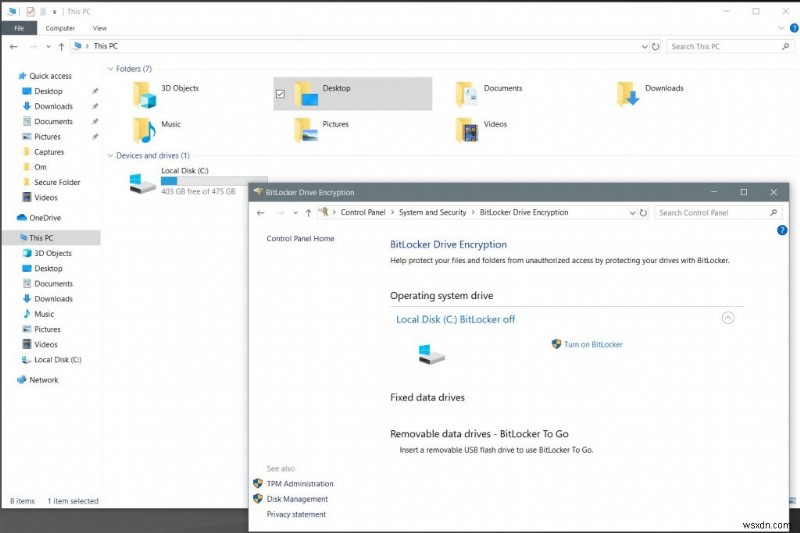Open Control Panel Home link
The height and width of the screenshot is (533, 800).
(301, 238)
